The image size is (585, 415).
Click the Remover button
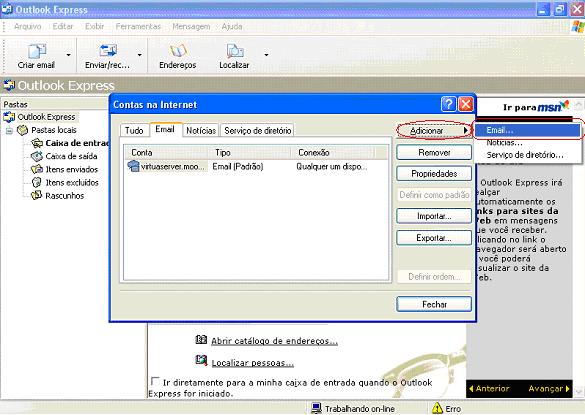point(434,153)
